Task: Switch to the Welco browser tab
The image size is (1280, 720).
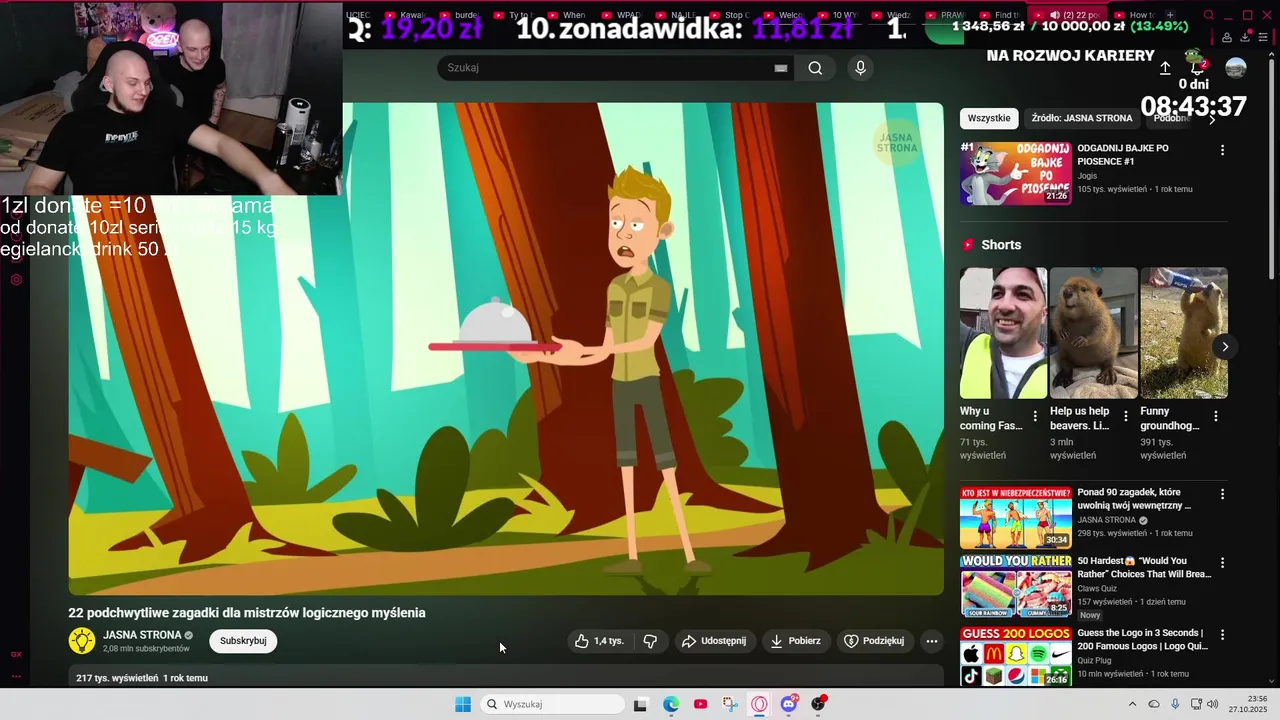Action: coord(784,15)
